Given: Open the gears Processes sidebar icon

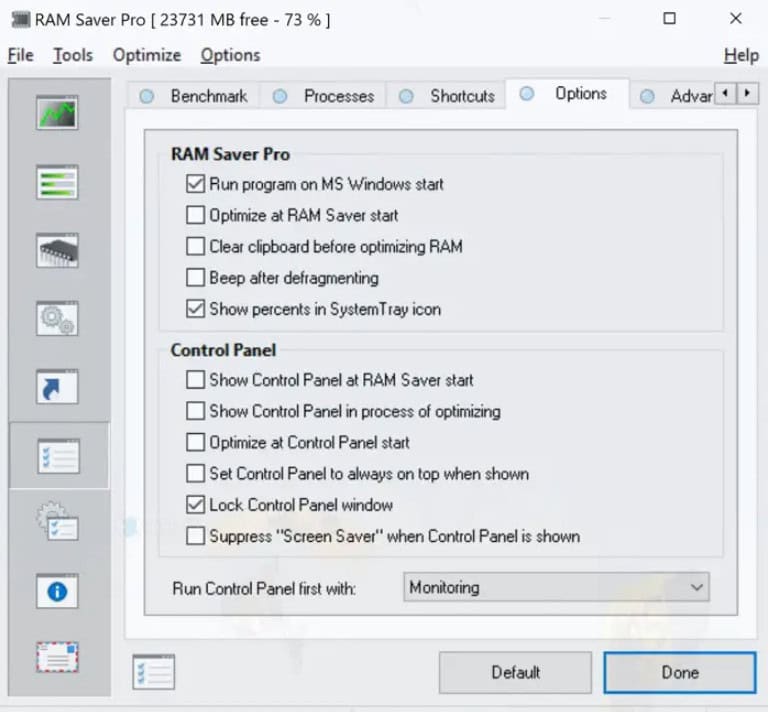Looking at the screenshot, I should (x=57, y=318).
